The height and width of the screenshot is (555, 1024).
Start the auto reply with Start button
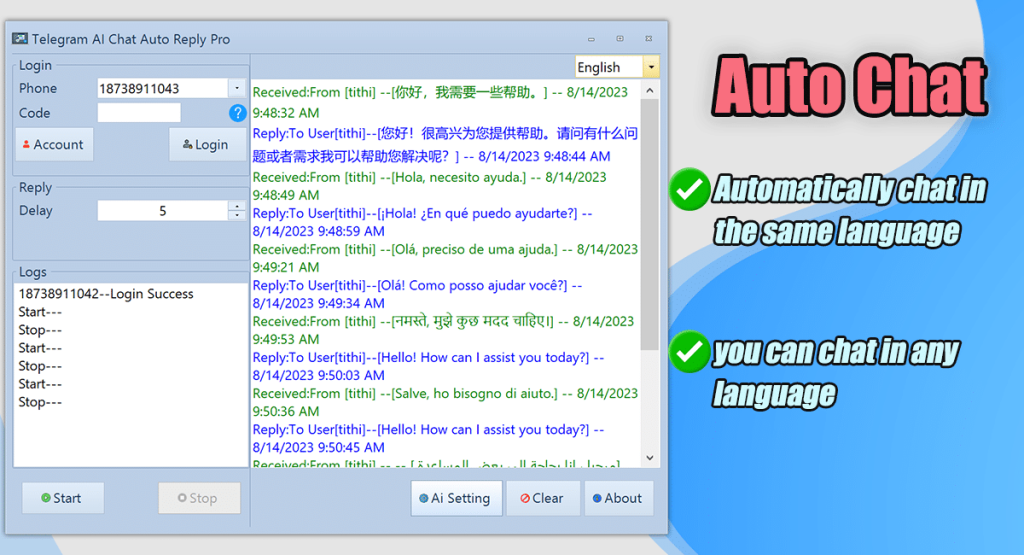(x=62, y=498)
